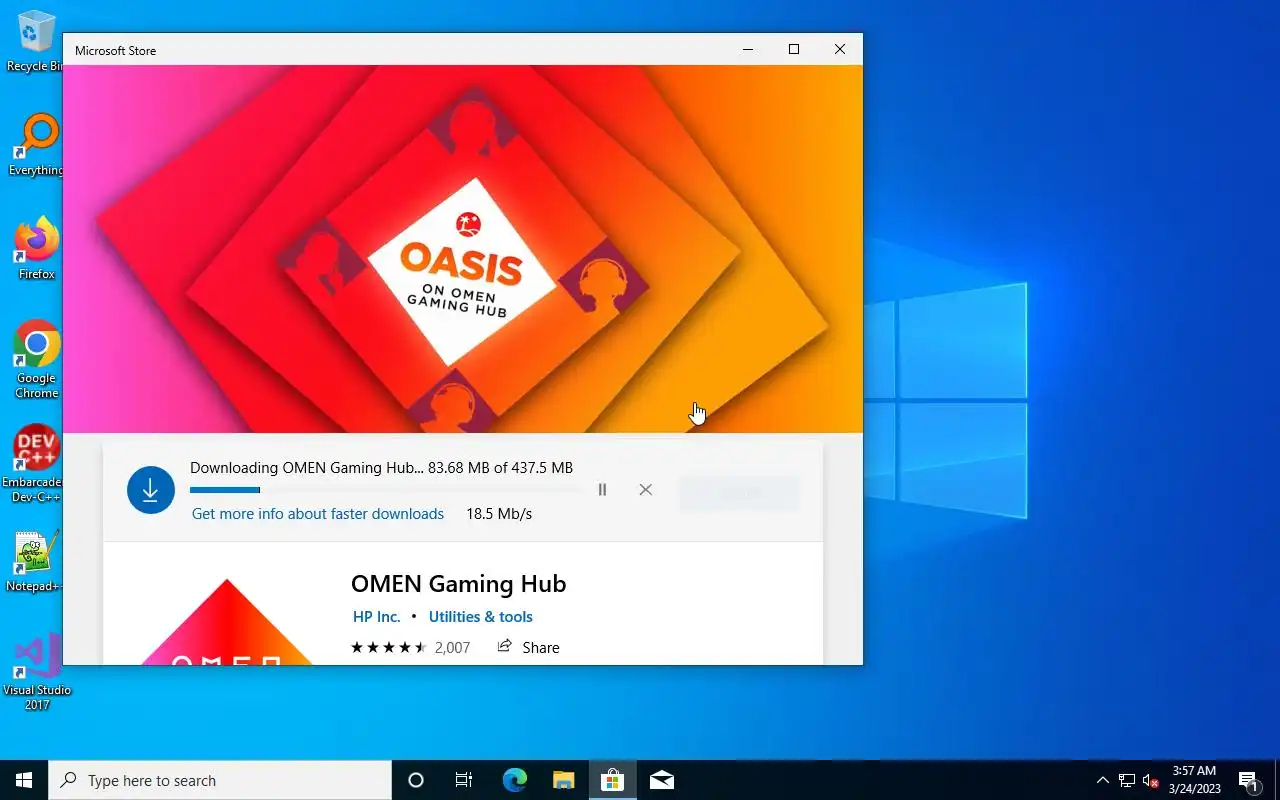Open Utilities & tools category link
1280x800 pixels.
point(481,617)
